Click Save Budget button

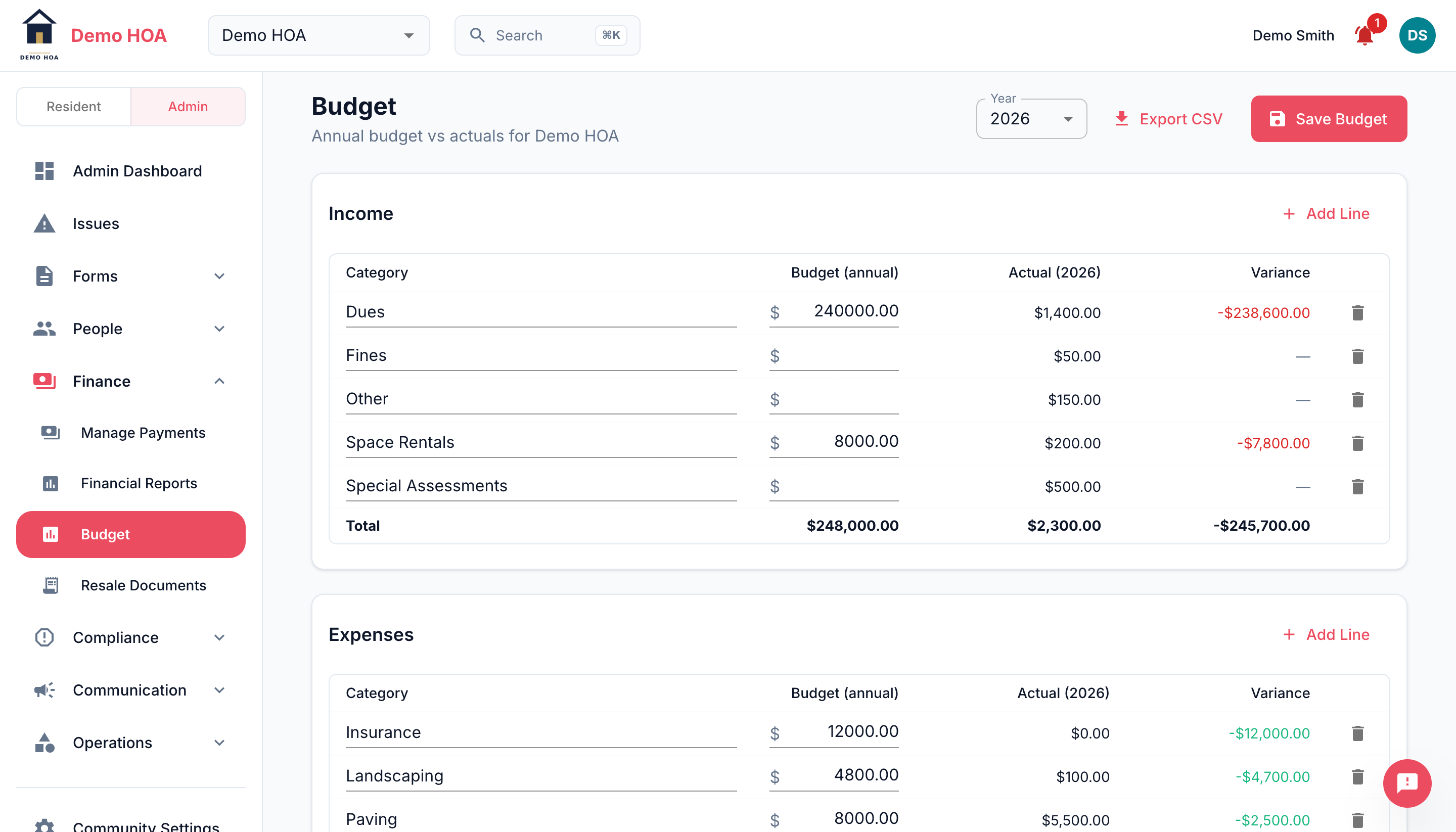tap(1329, 119)
